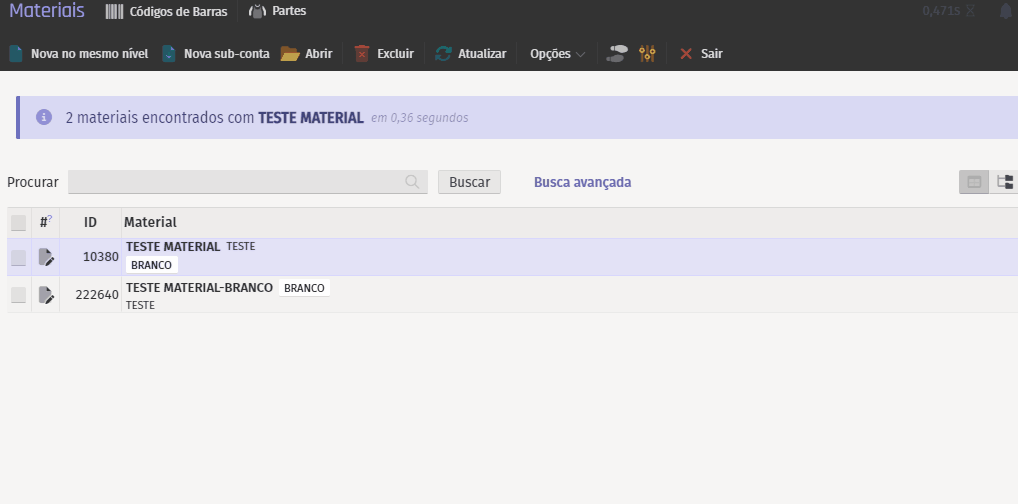Viewport: 1018px width, 504px height.
Task: Click Atualizar to refresh the list
Action: coord(471,54)
